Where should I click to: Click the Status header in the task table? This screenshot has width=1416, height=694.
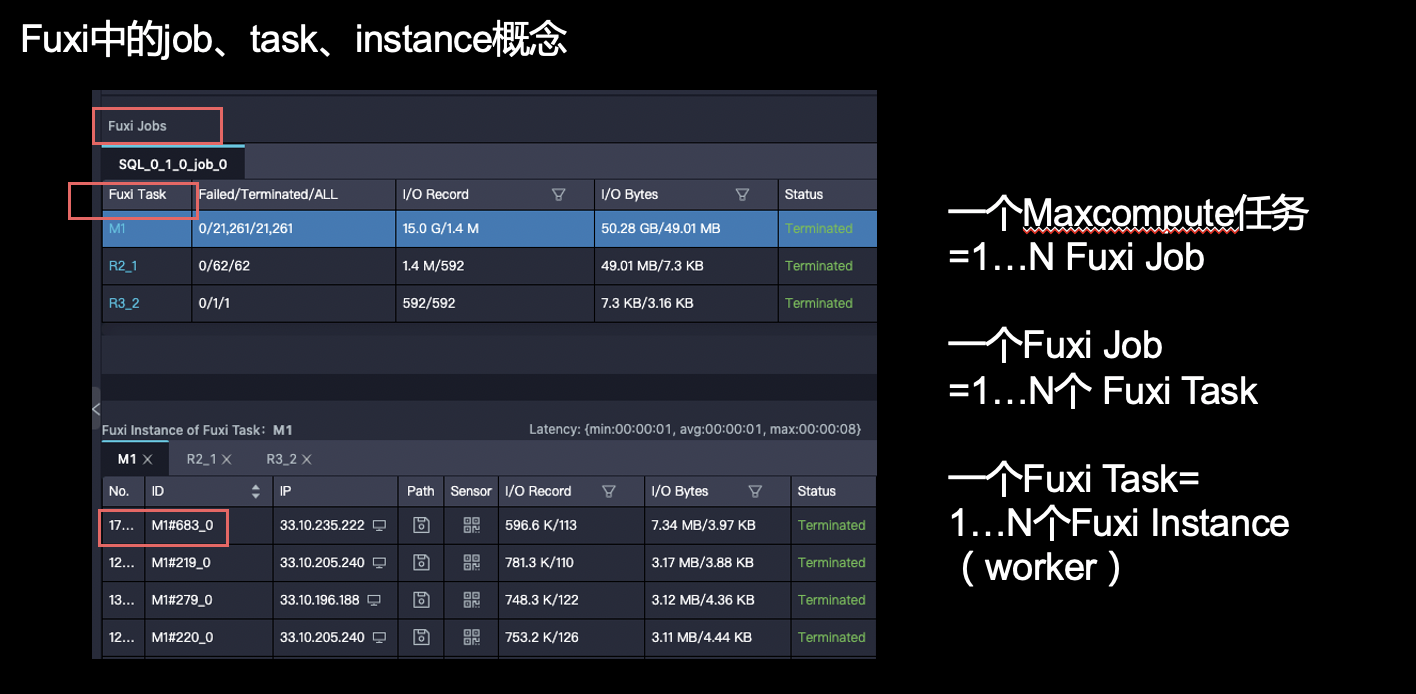[x=804, y=194]
